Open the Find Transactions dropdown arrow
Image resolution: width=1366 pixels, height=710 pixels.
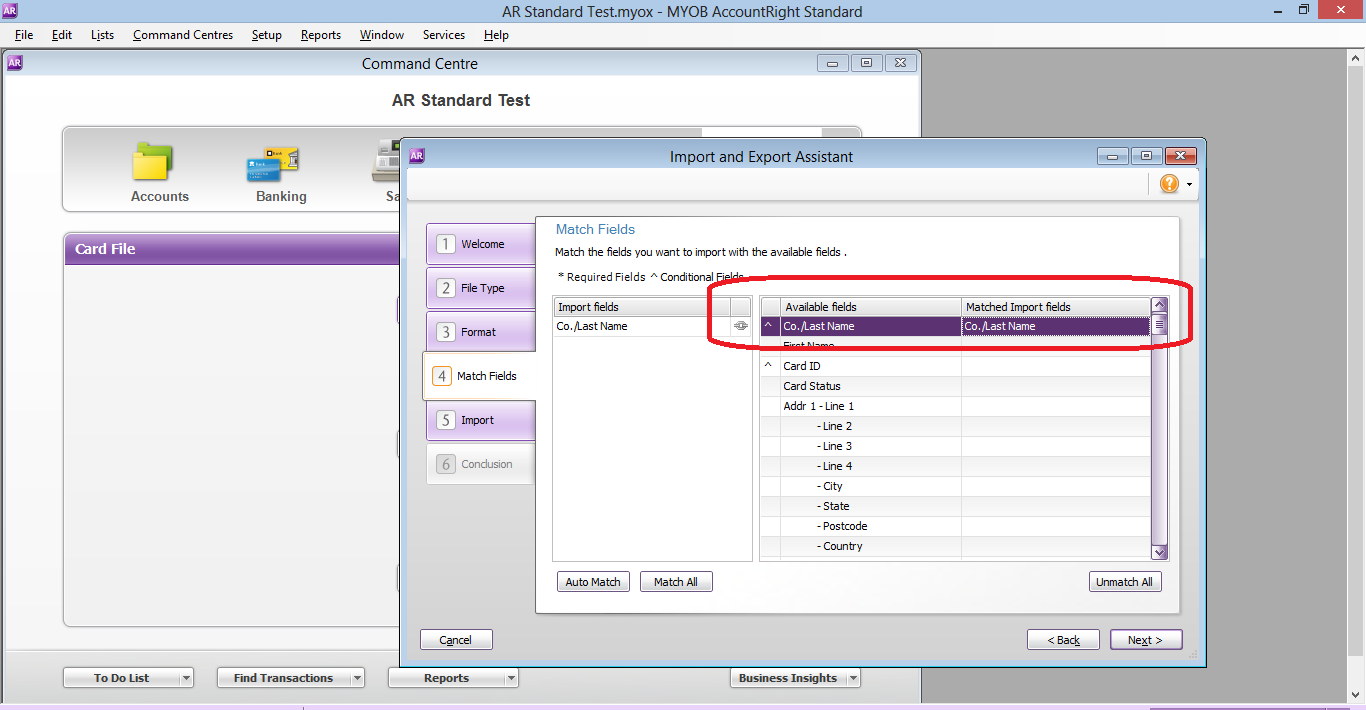coord(358,678)
